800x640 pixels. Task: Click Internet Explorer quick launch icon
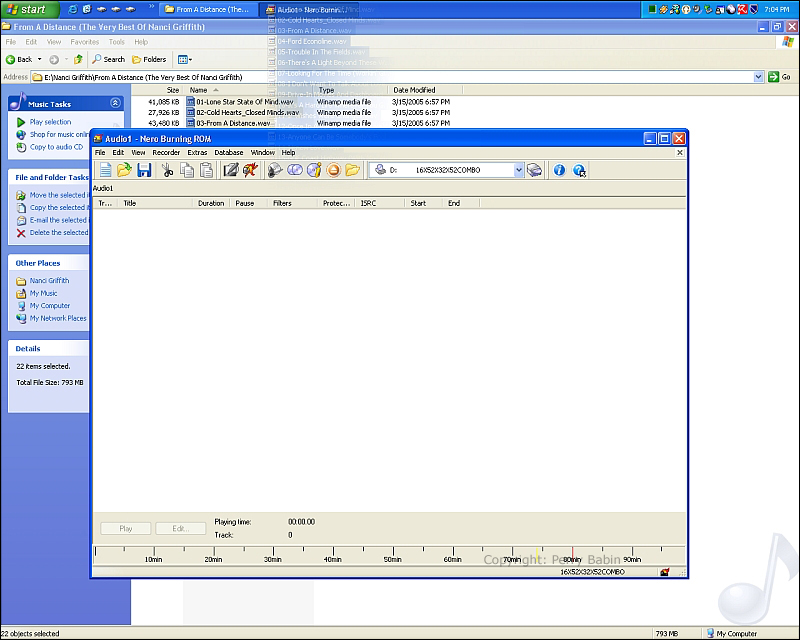[x=72, y=9]
